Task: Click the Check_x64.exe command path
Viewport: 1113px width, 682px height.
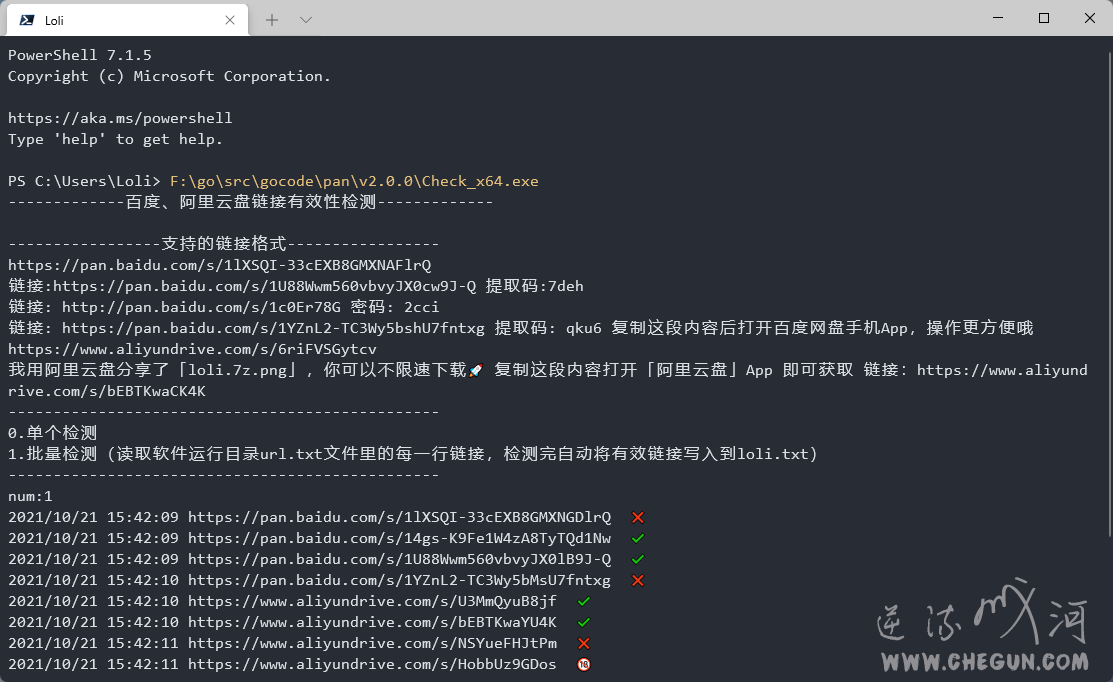Action: point(354,181)
